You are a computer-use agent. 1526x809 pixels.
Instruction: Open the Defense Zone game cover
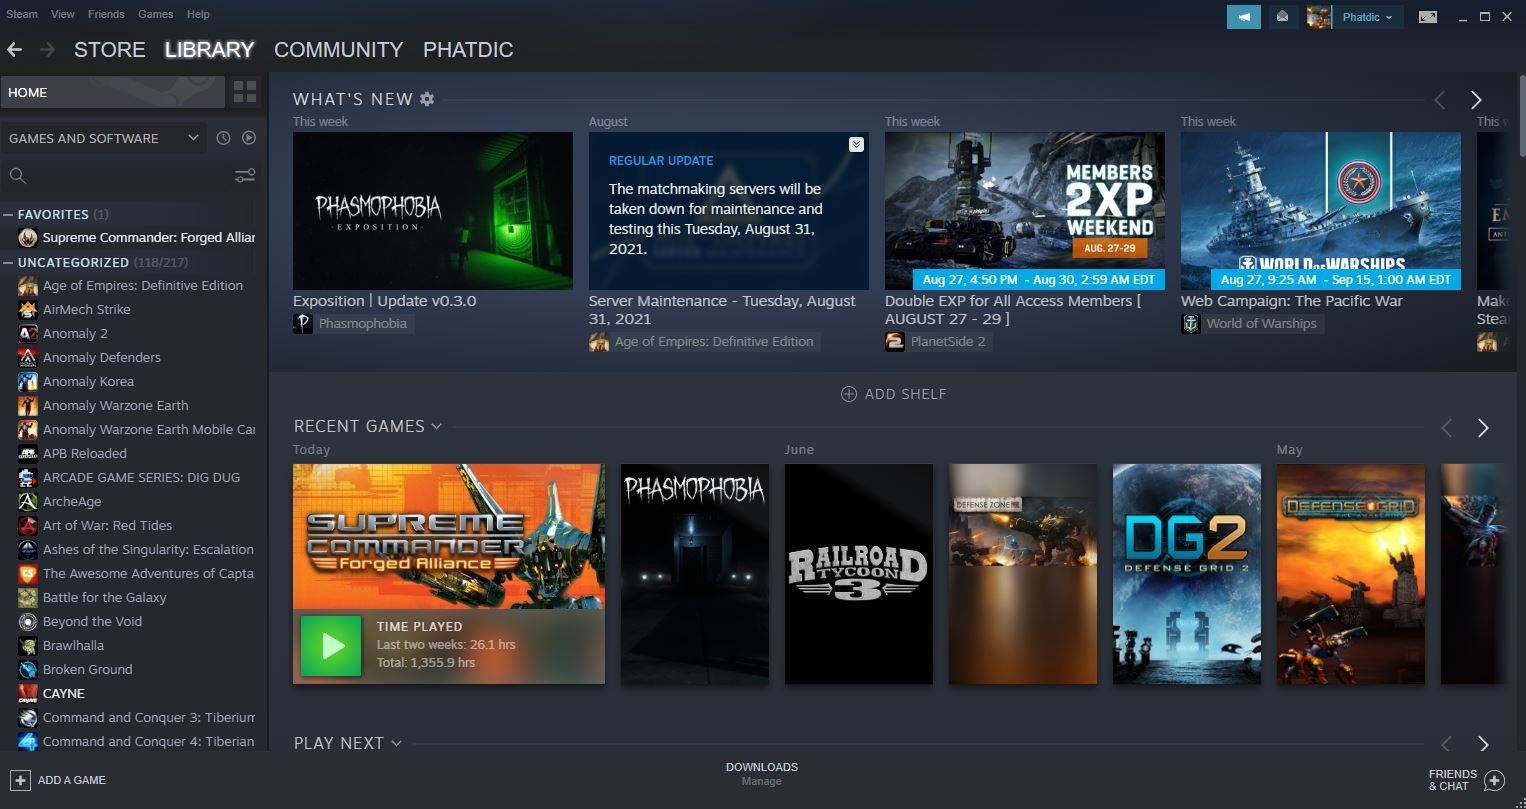[1023, 574]
